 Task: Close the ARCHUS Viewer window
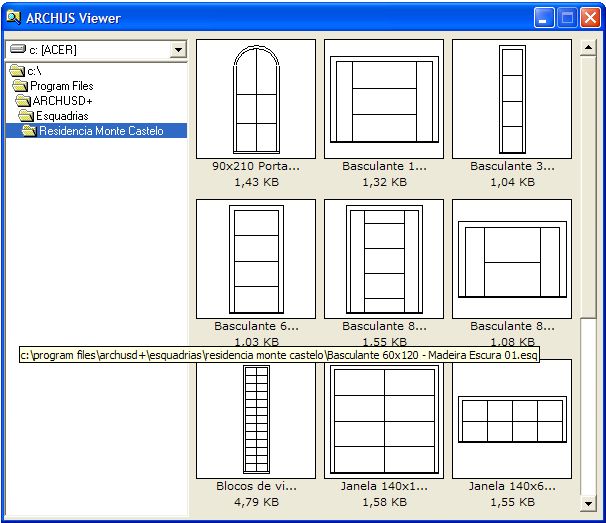[590, 18]
